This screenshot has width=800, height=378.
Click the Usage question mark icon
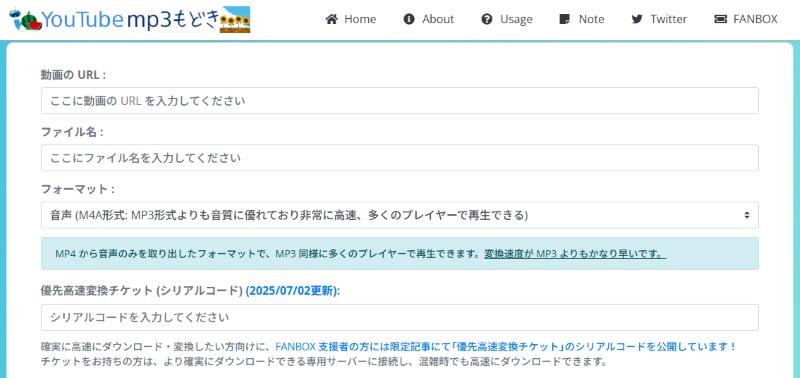click(x=487, y=19)
